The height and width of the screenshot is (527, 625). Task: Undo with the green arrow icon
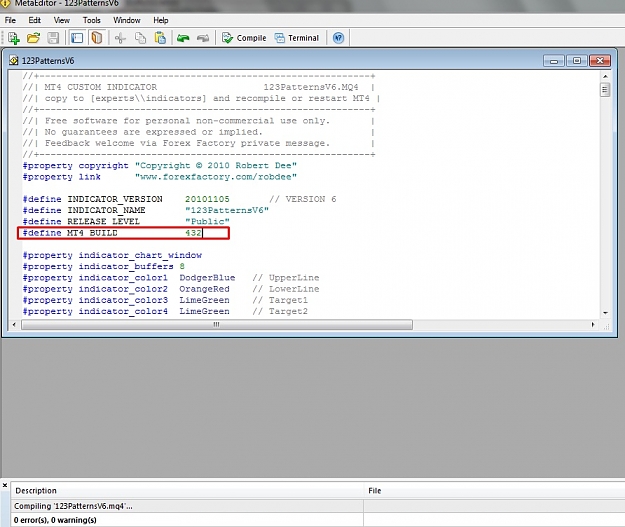pos(183,38)
